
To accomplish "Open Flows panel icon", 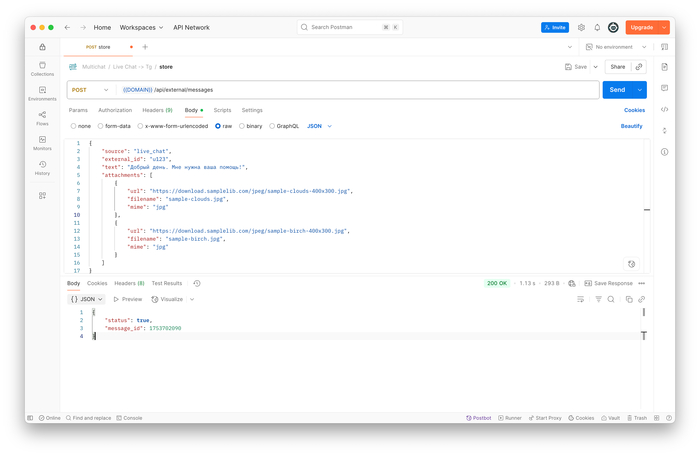I will tap(42, 118).
